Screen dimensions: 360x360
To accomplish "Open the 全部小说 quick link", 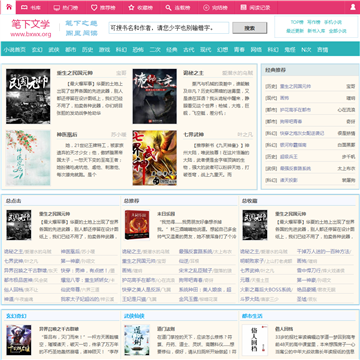I will tap(337, 31).
